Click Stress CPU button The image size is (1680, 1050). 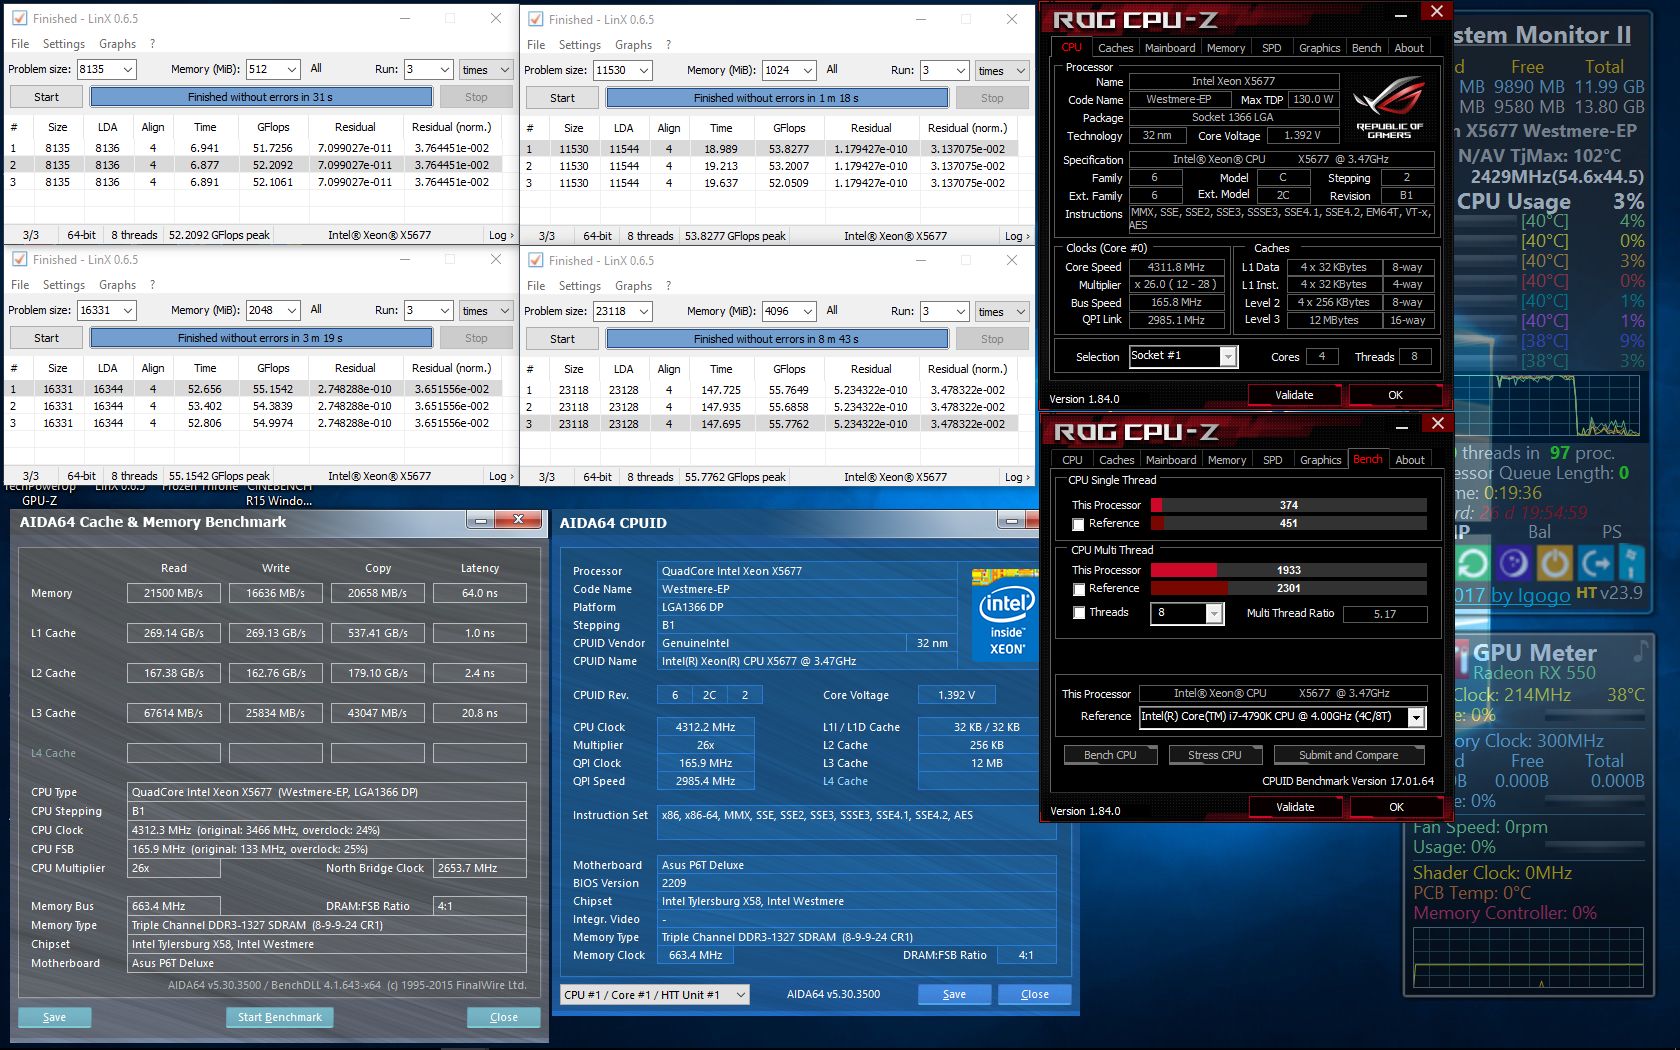[x=1215, y=755]
